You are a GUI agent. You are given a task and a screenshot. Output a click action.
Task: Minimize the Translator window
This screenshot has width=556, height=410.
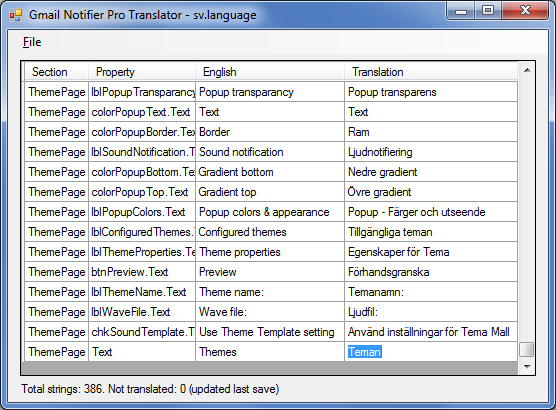(461, 11)
